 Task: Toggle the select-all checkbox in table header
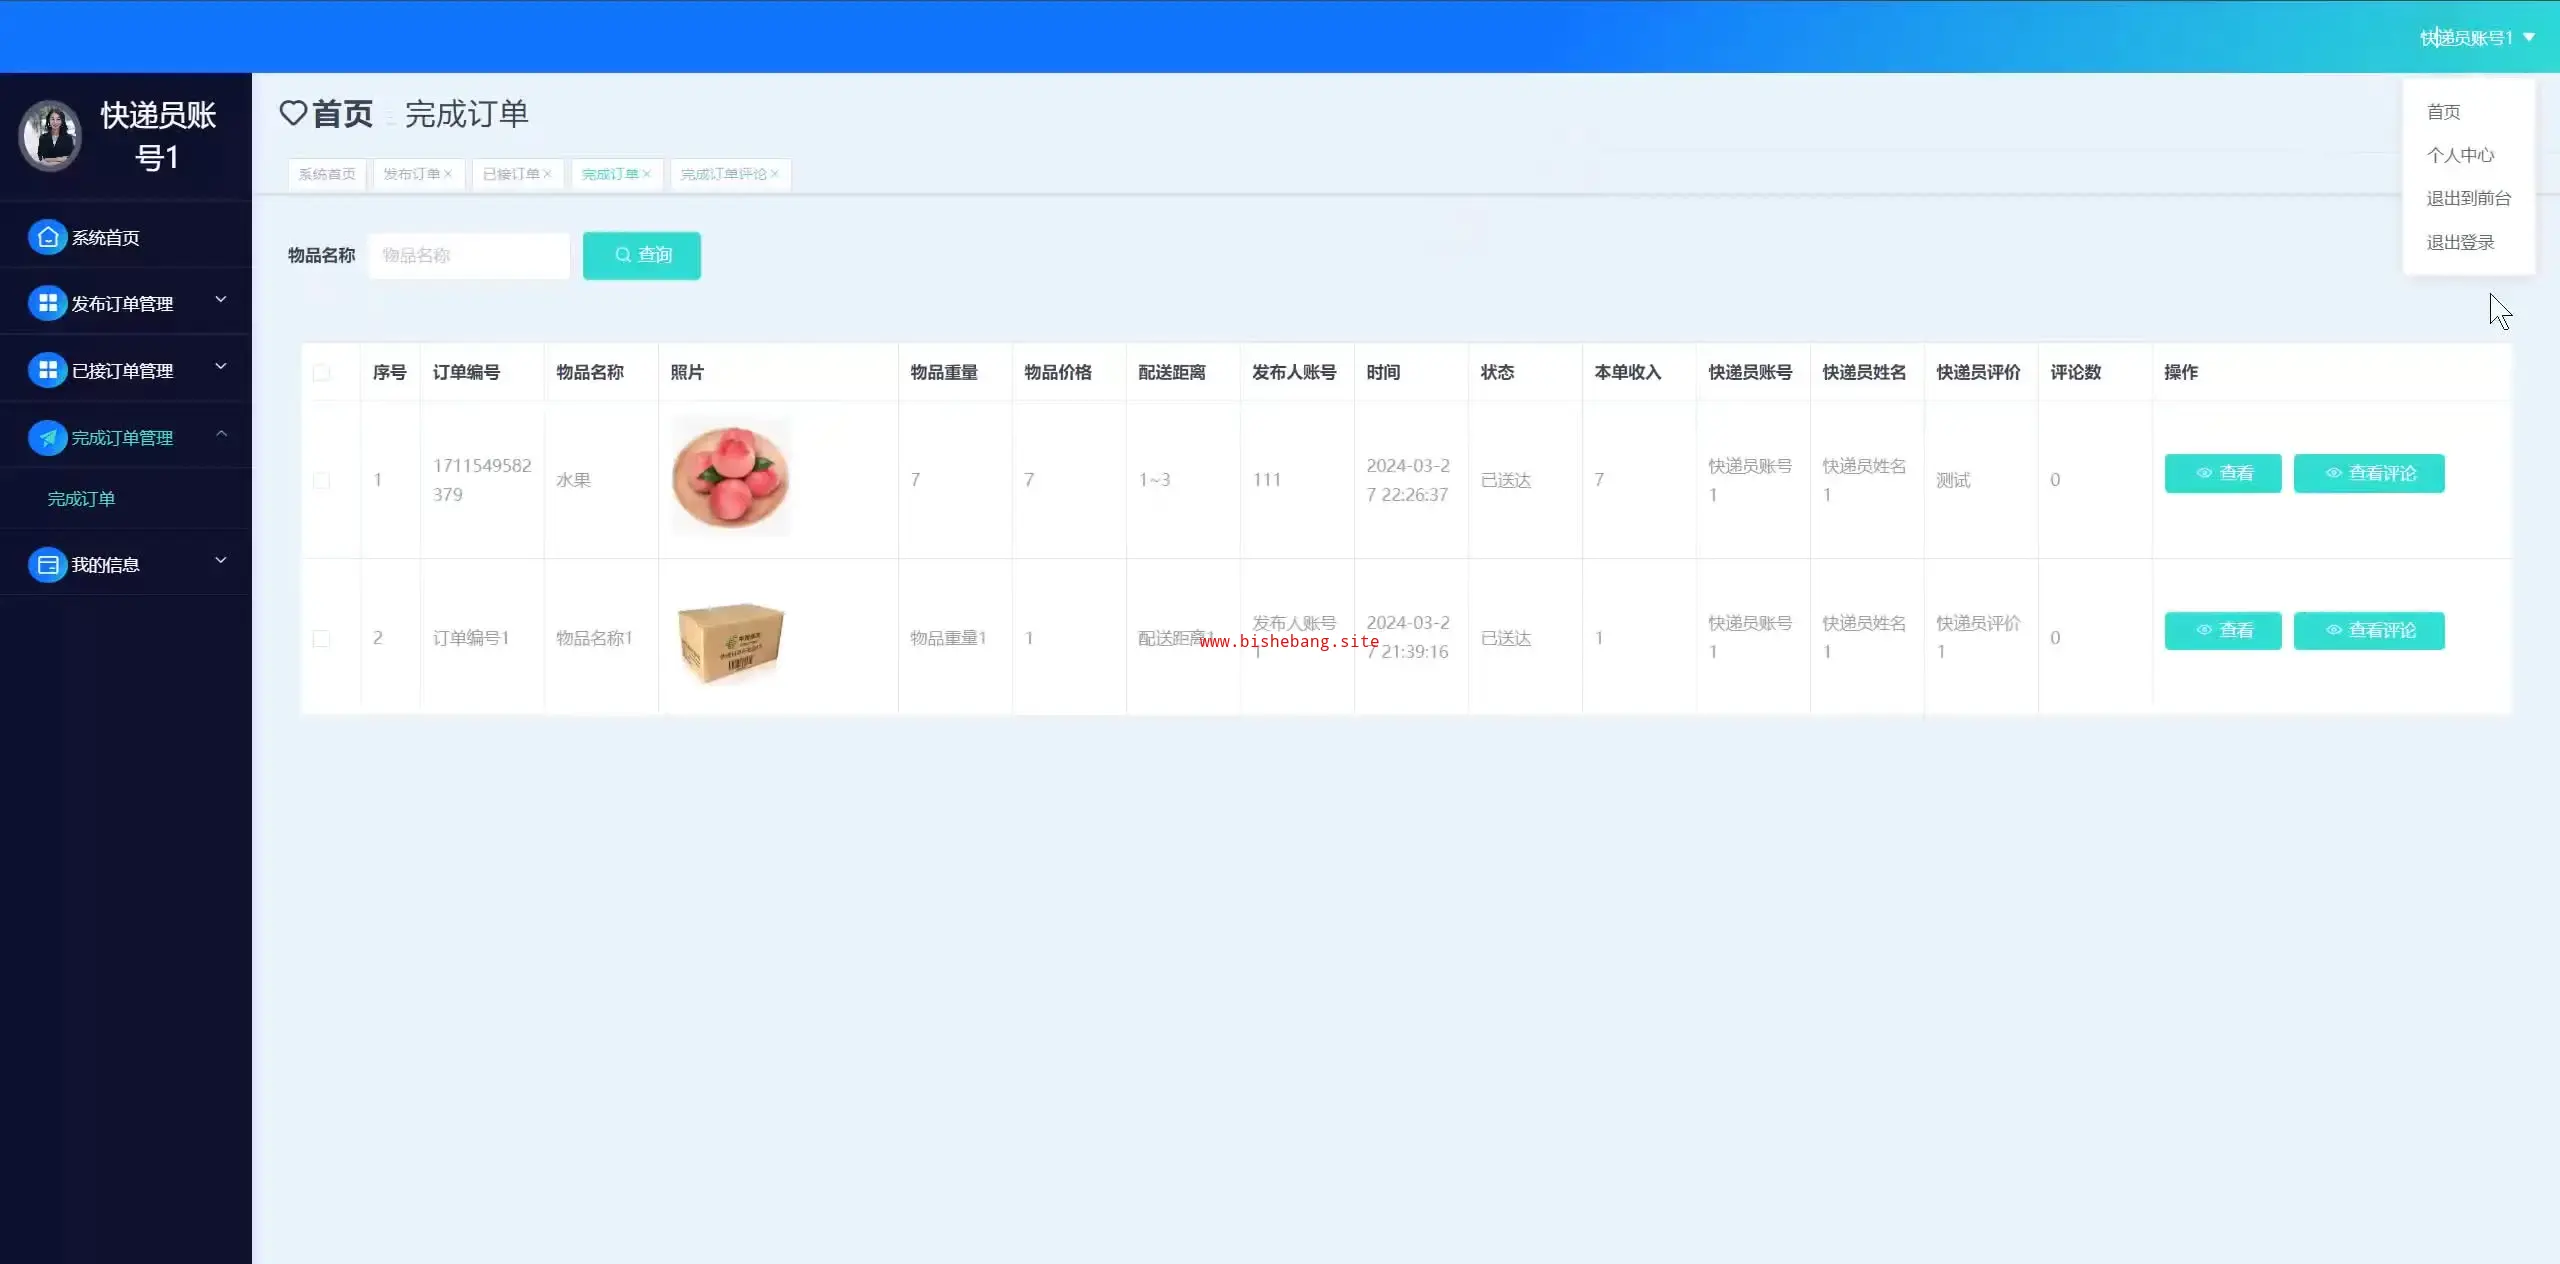[321, 373]
